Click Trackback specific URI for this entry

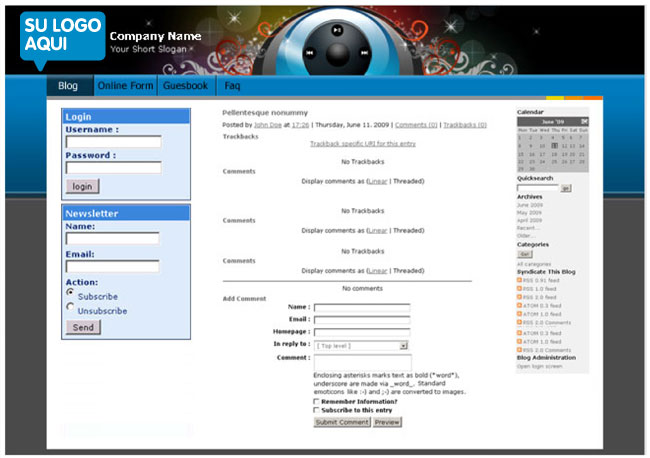pyautogui.click(x=363, y=144)
